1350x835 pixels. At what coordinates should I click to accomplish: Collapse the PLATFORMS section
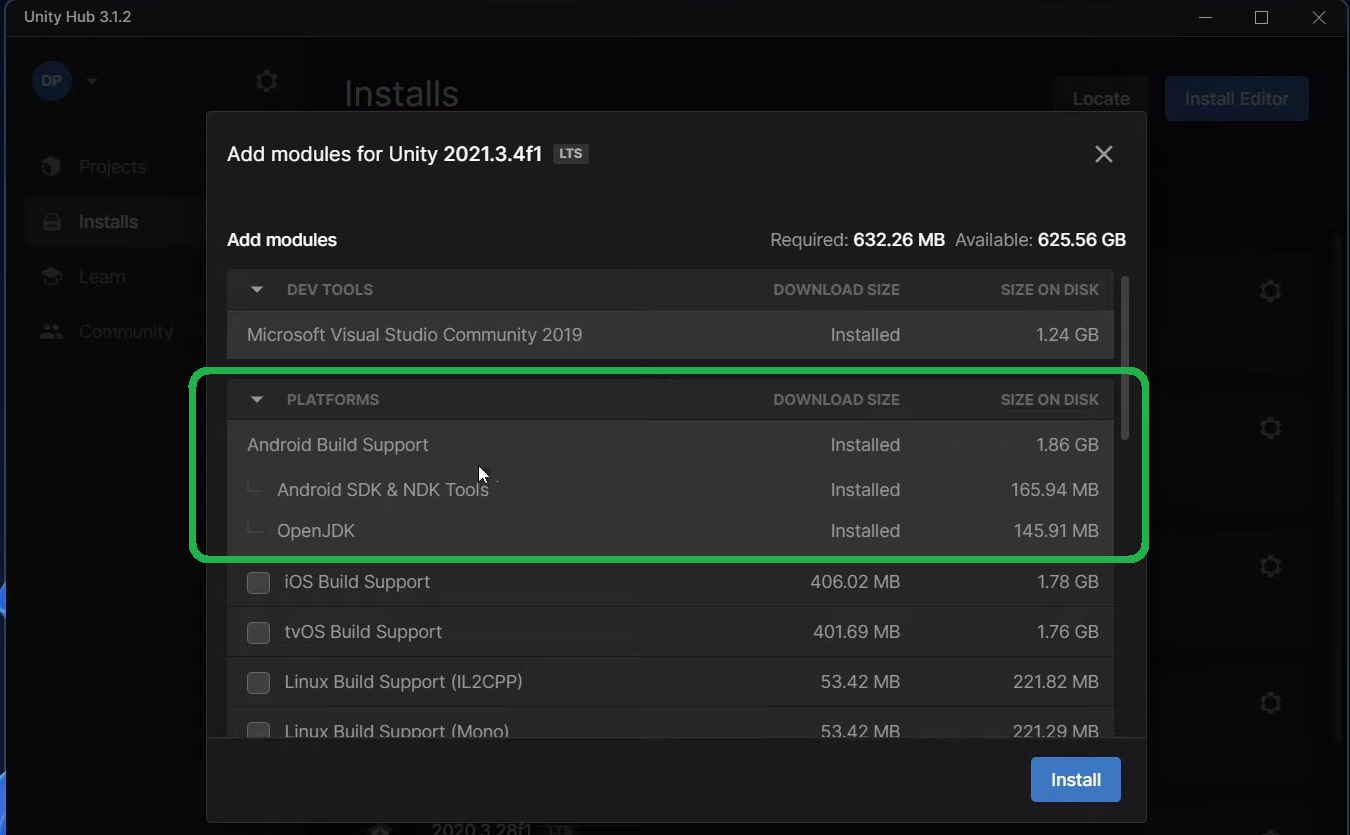[257, 400]
